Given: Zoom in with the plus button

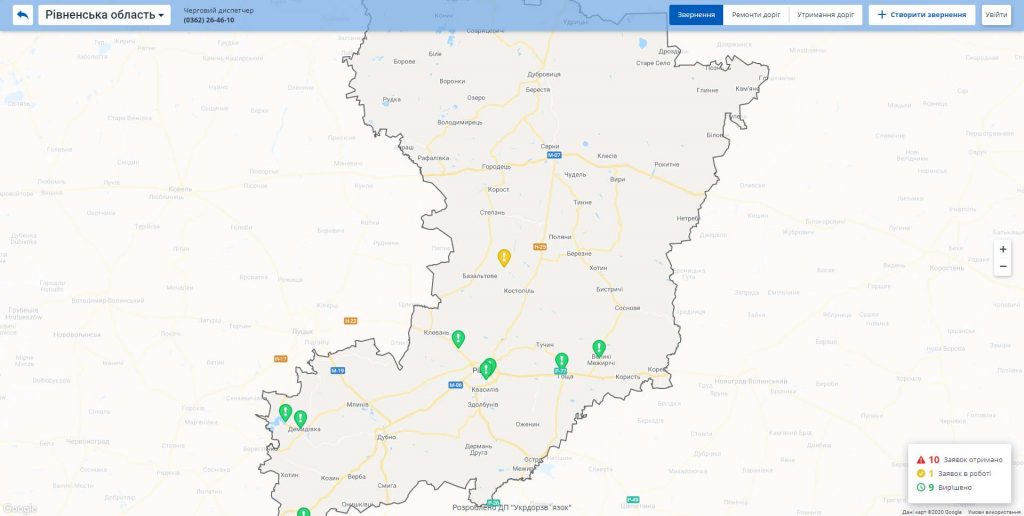Looking at the screenshot, I should (1003, 249).
